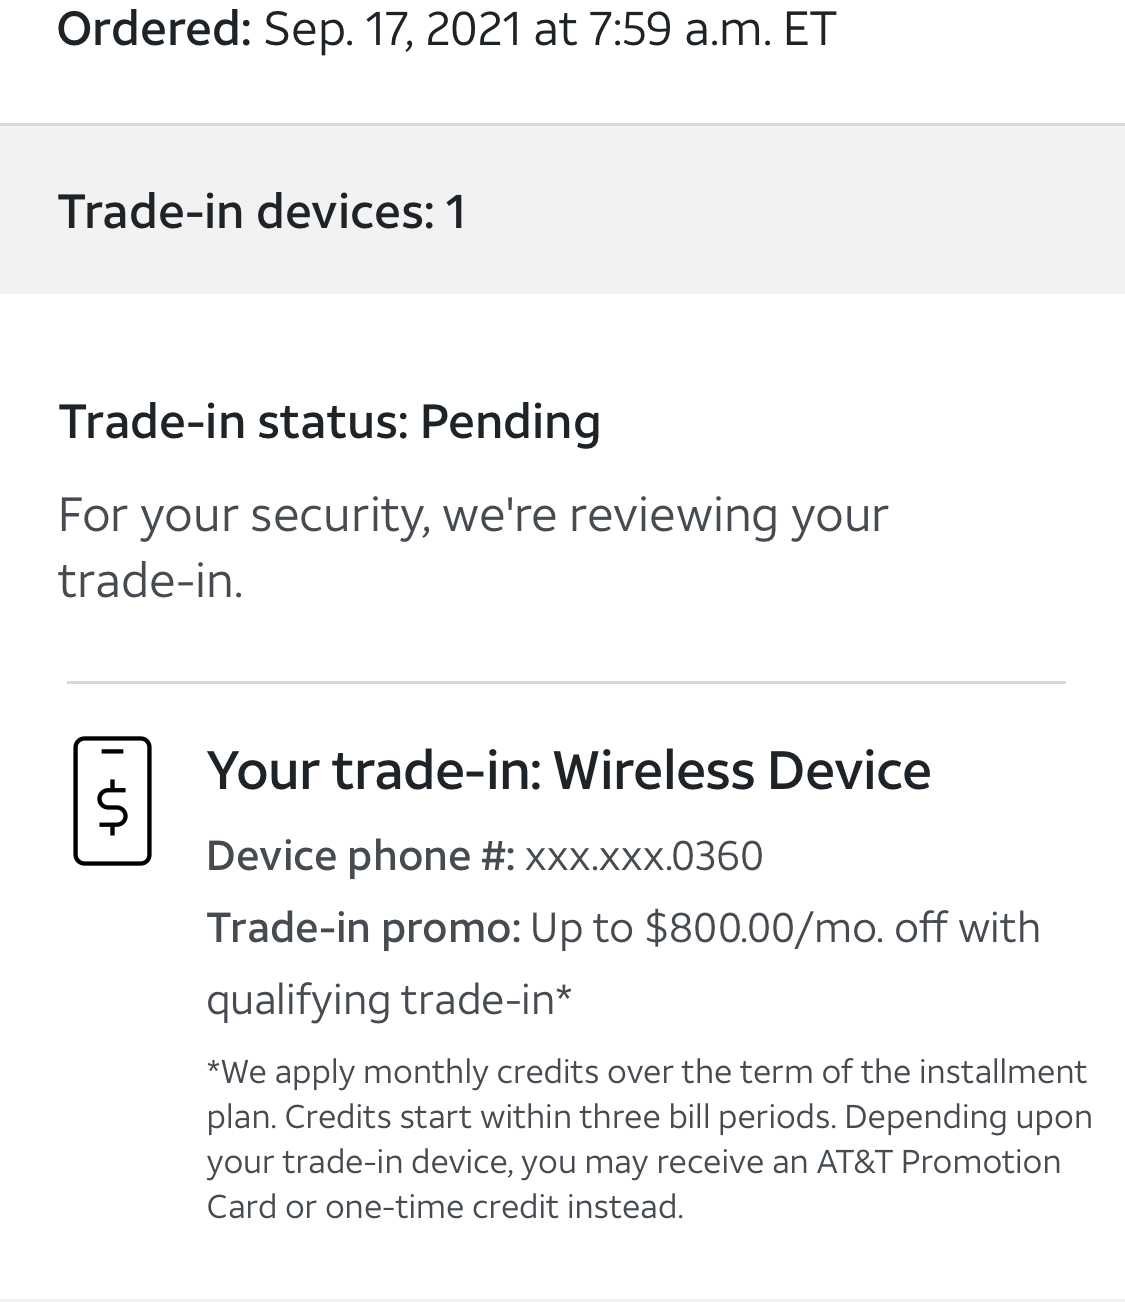
Task: Click the order time '7:59 a.m. ET'
Action: [711, 28]
